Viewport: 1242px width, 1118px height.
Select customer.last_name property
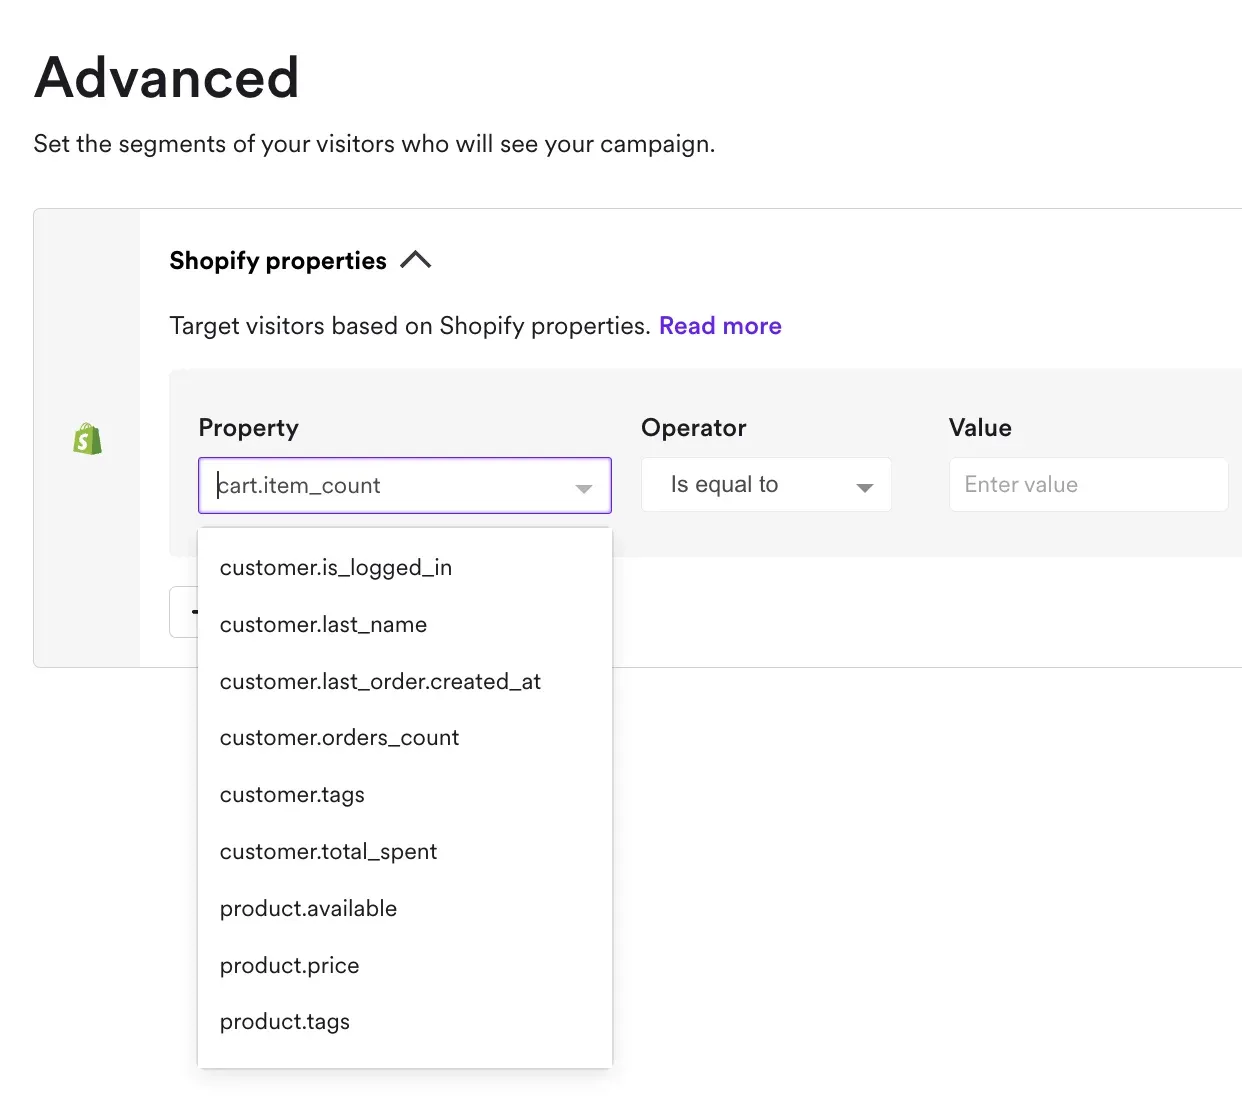(x=323, y=624)
